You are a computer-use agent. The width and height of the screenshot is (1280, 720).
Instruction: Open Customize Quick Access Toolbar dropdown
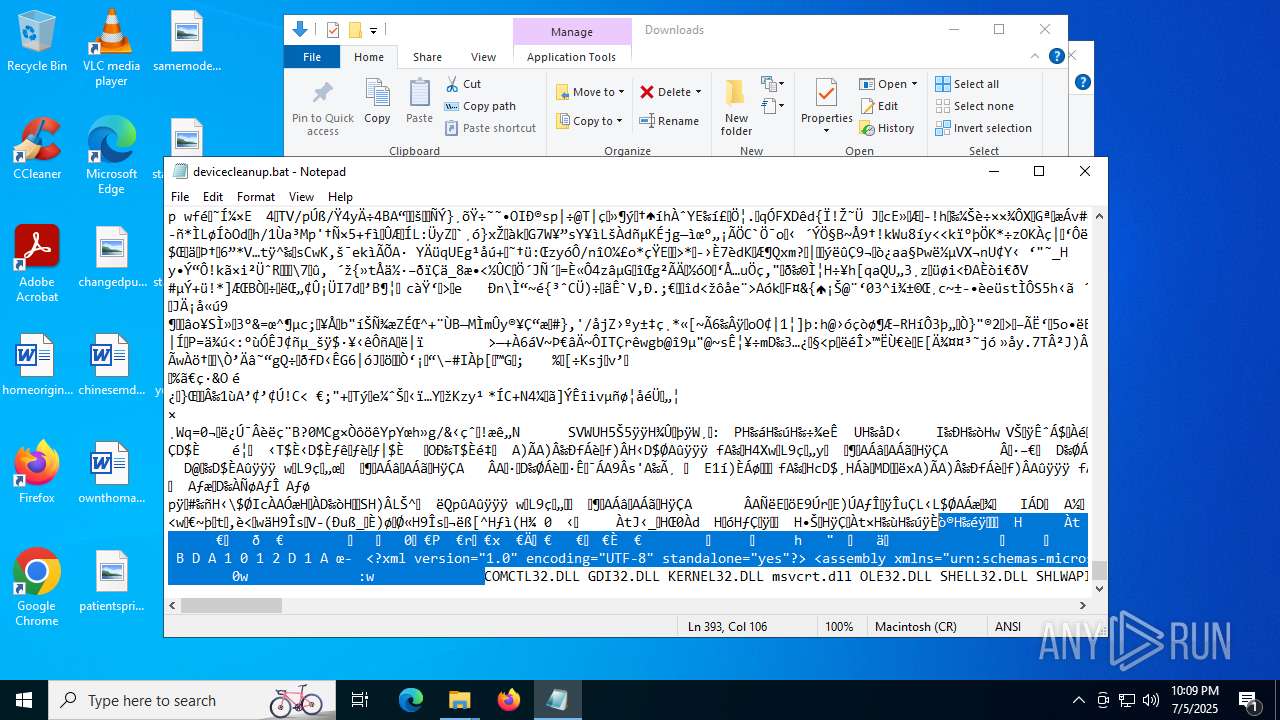[373, 31]
